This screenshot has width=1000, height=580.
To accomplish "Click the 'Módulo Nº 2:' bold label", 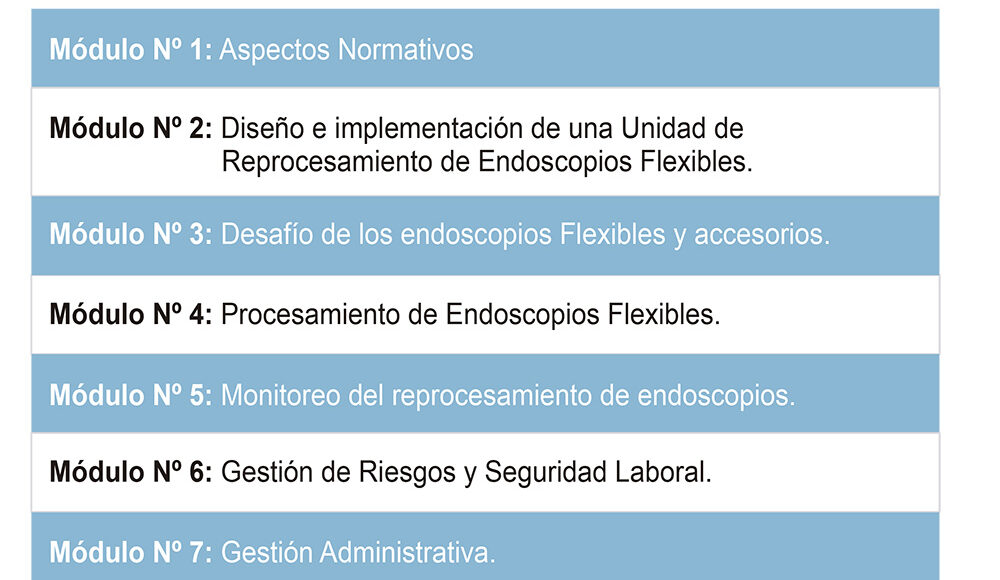I will [131, 128].
